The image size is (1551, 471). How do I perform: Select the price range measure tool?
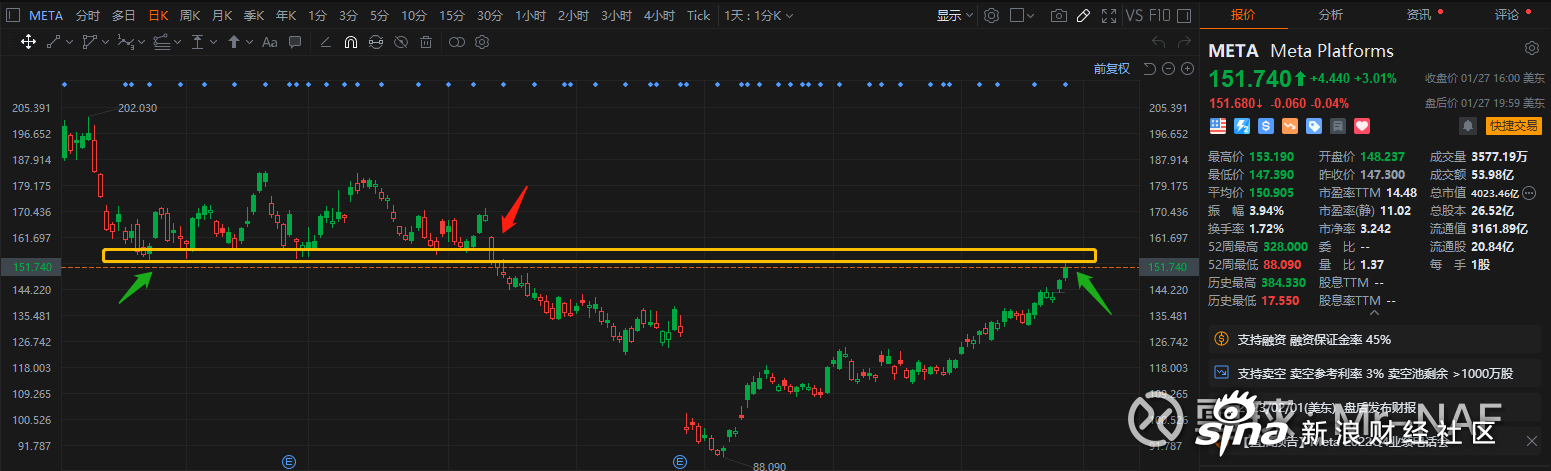click(198, 42)
